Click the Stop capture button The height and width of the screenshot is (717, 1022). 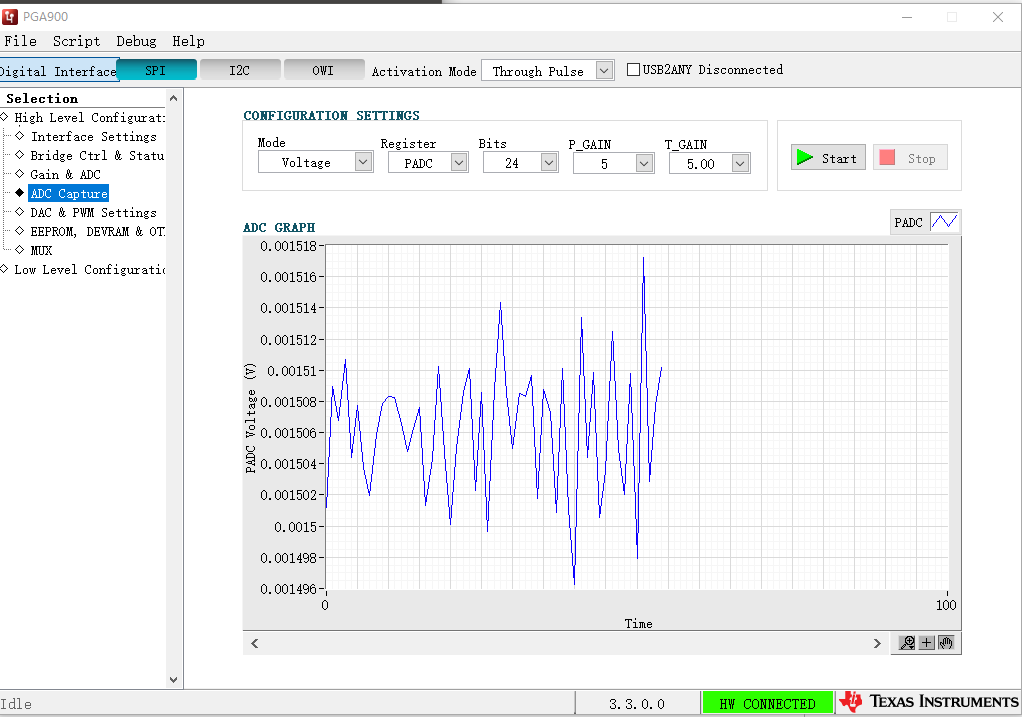pos(910,158)
